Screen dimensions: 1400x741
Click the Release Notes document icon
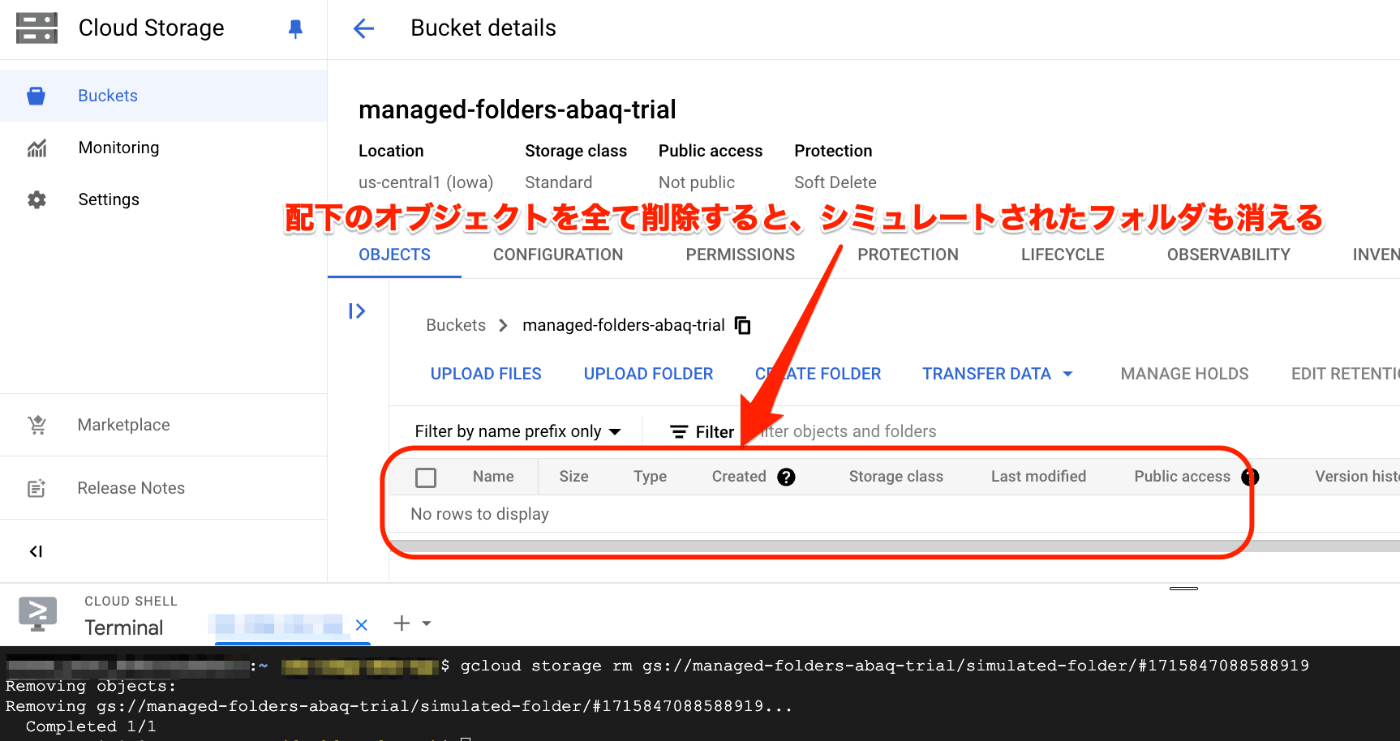point(37,488)
